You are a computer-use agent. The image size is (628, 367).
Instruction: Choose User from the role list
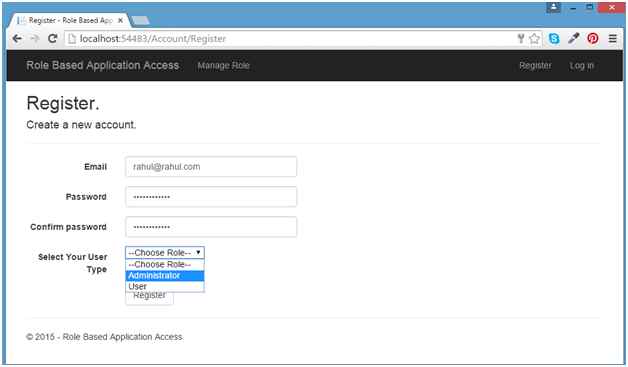click(x=165, y=286)
